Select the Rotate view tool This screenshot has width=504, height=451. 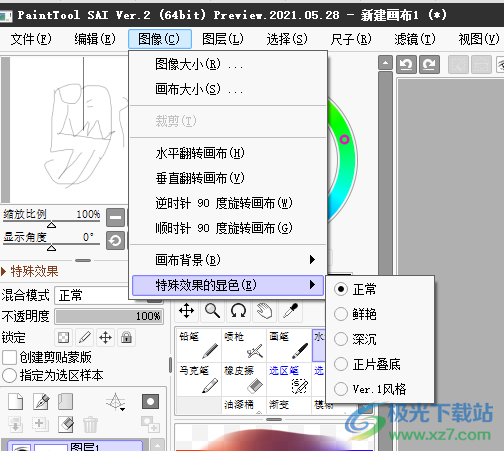point(238,311)
